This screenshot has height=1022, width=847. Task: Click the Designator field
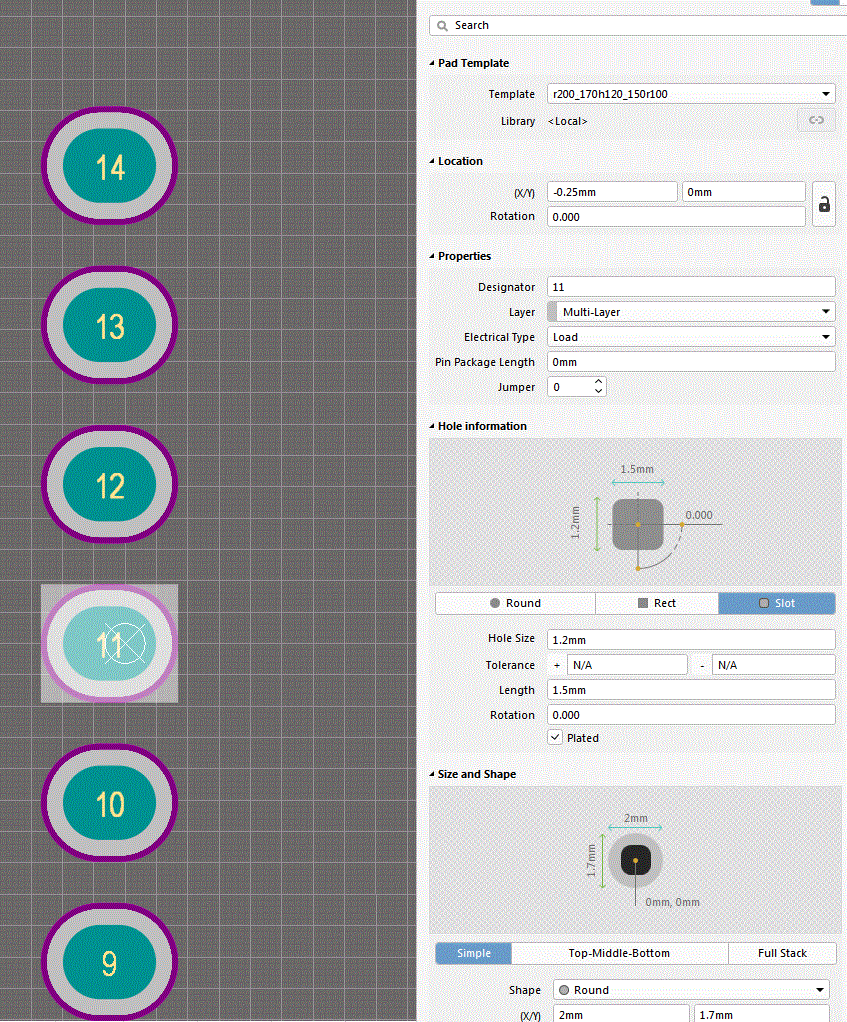pyautogui.click(x=691, y=287)
